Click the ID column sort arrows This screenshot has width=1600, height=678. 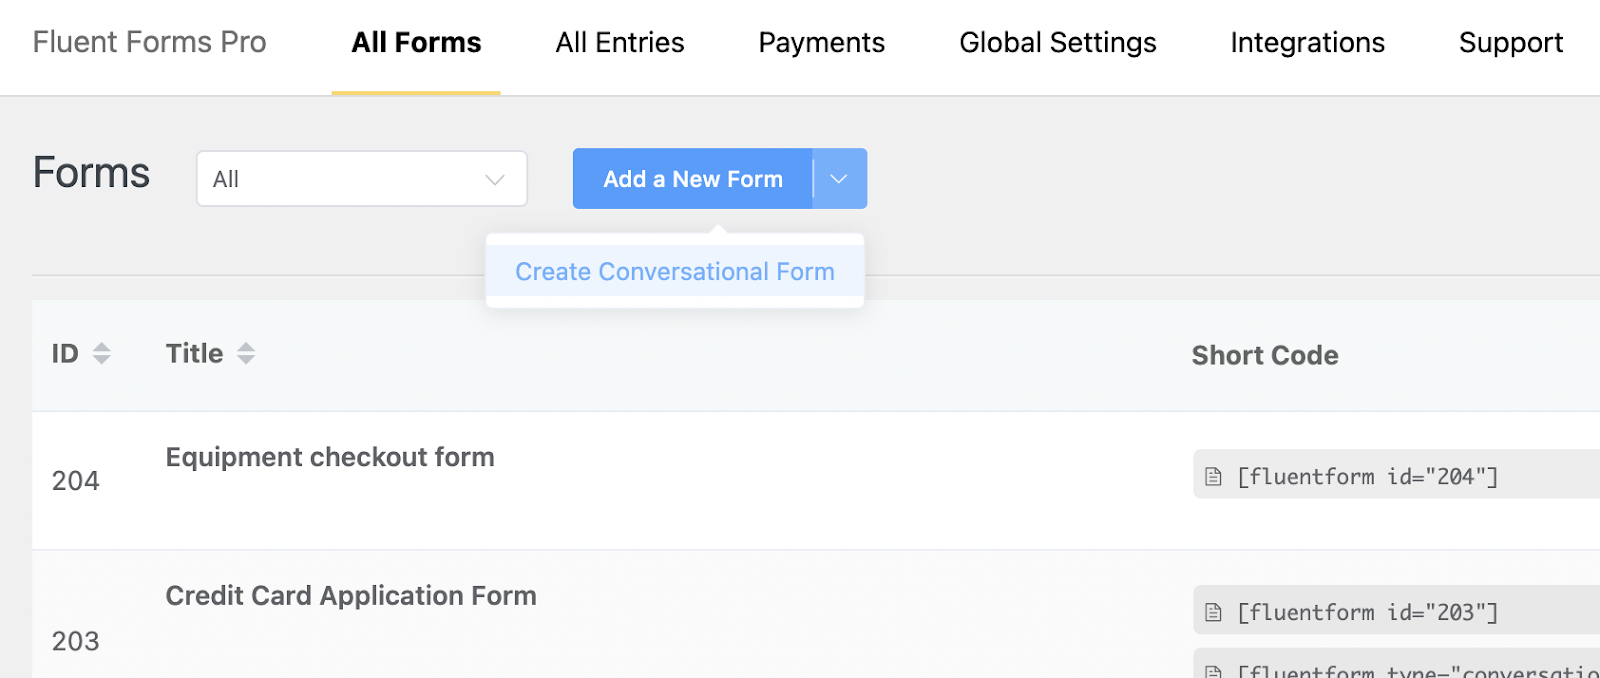pyautogui.click(x=101, y=353)
